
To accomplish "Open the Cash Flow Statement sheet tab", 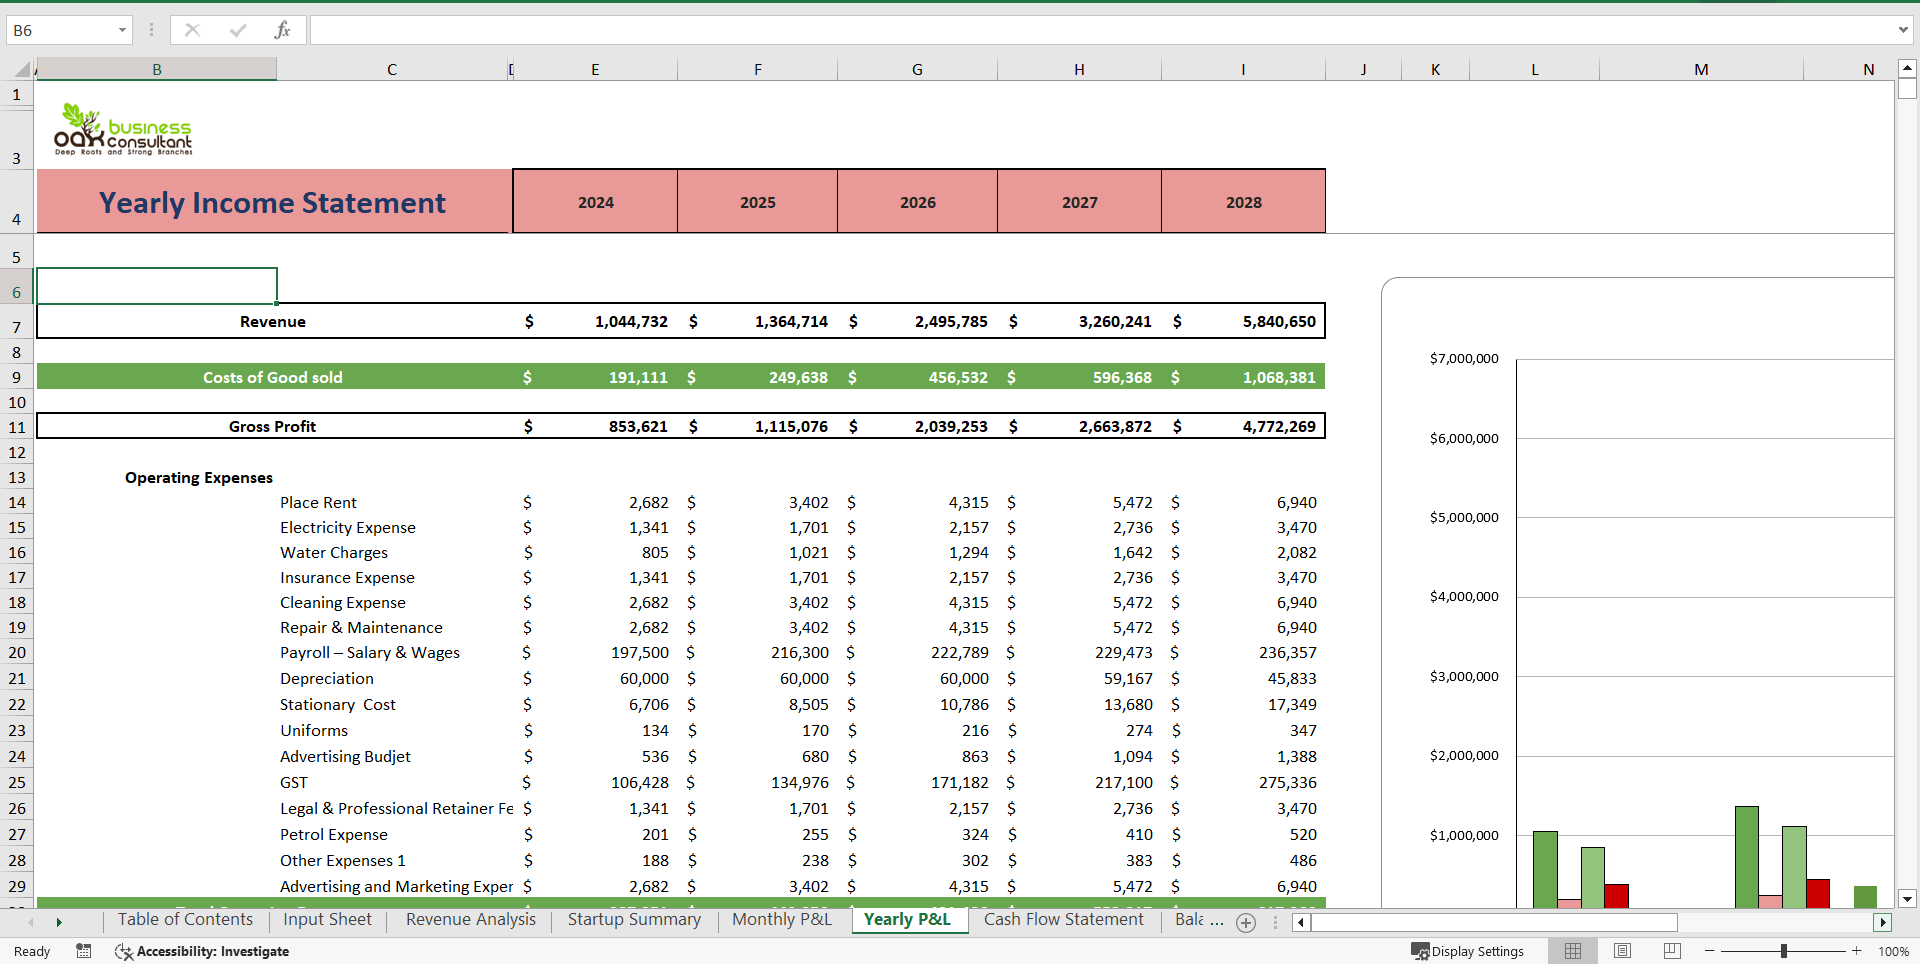I will pos(1063,920).
